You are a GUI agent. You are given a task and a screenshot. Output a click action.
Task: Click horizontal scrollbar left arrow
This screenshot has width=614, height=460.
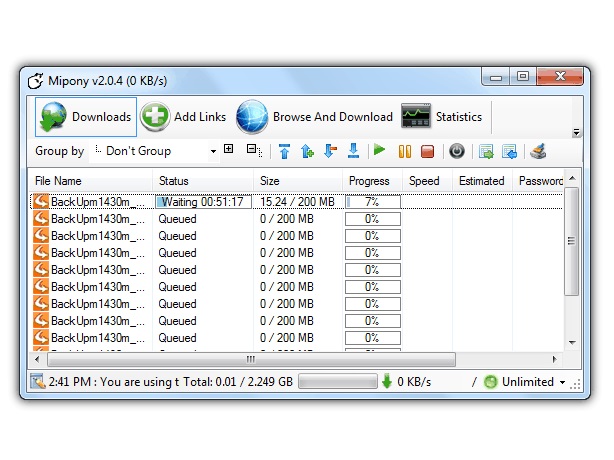[x=38, y=359]
